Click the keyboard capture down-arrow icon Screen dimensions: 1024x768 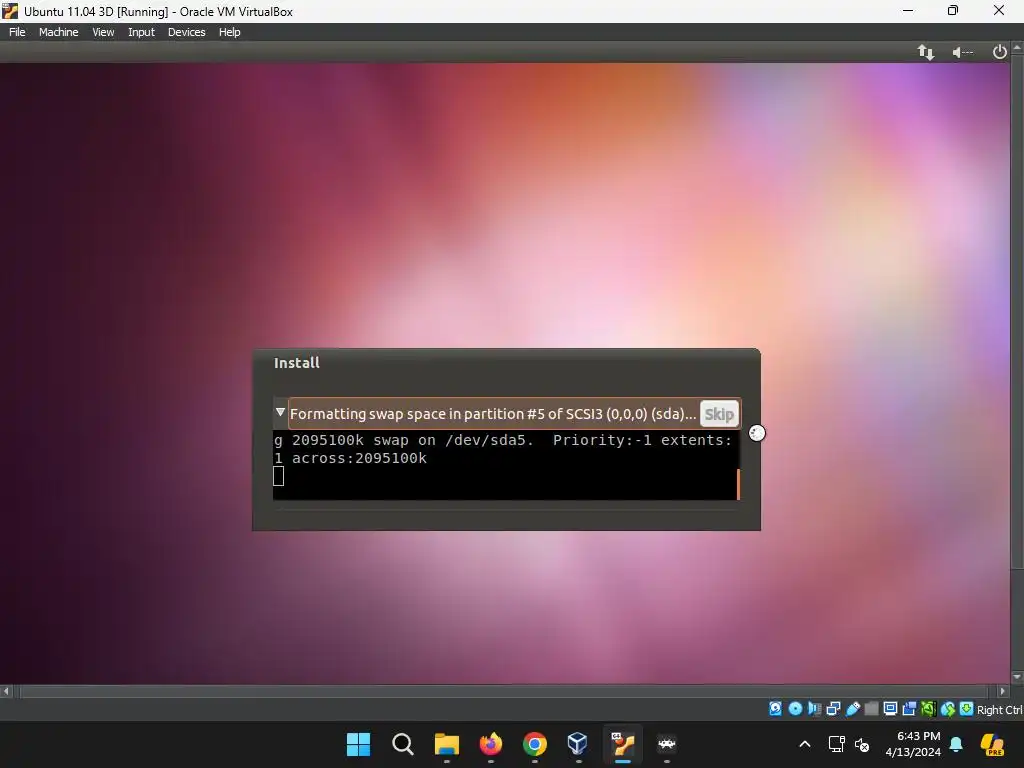pyautogui.click(x=967, y=709)
